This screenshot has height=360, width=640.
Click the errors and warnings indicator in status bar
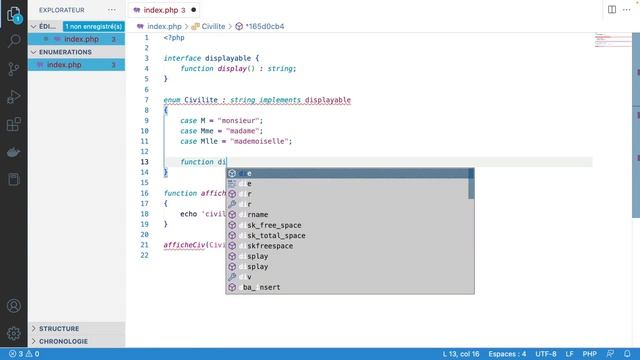pos(24,354)
